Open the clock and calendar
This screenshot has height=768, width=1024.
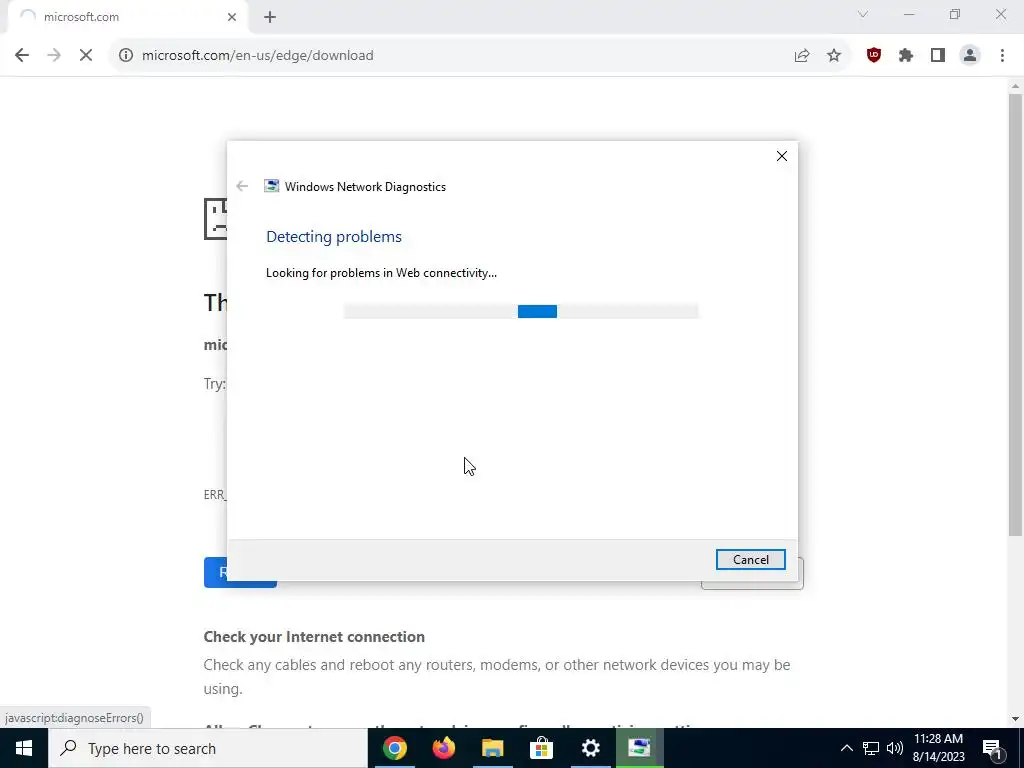[938, 748]
